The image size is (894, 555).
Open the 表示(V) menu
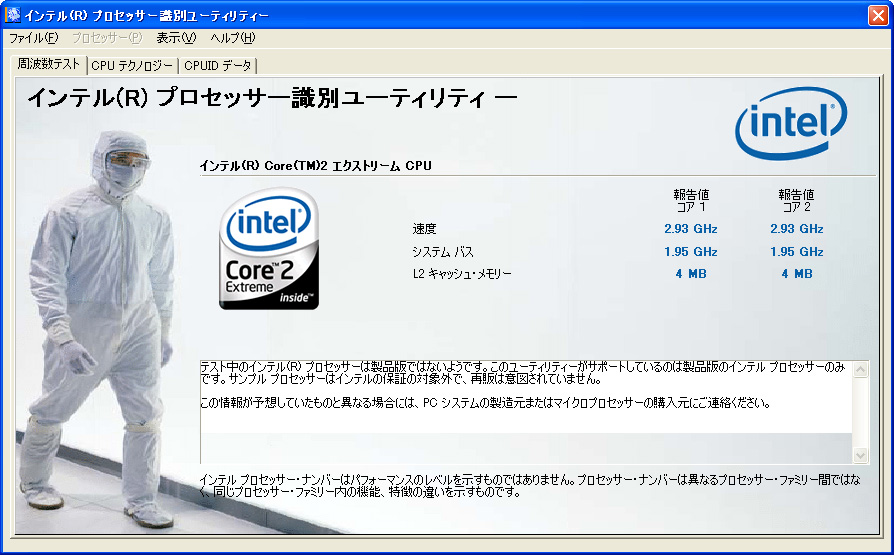pos(176,38)
